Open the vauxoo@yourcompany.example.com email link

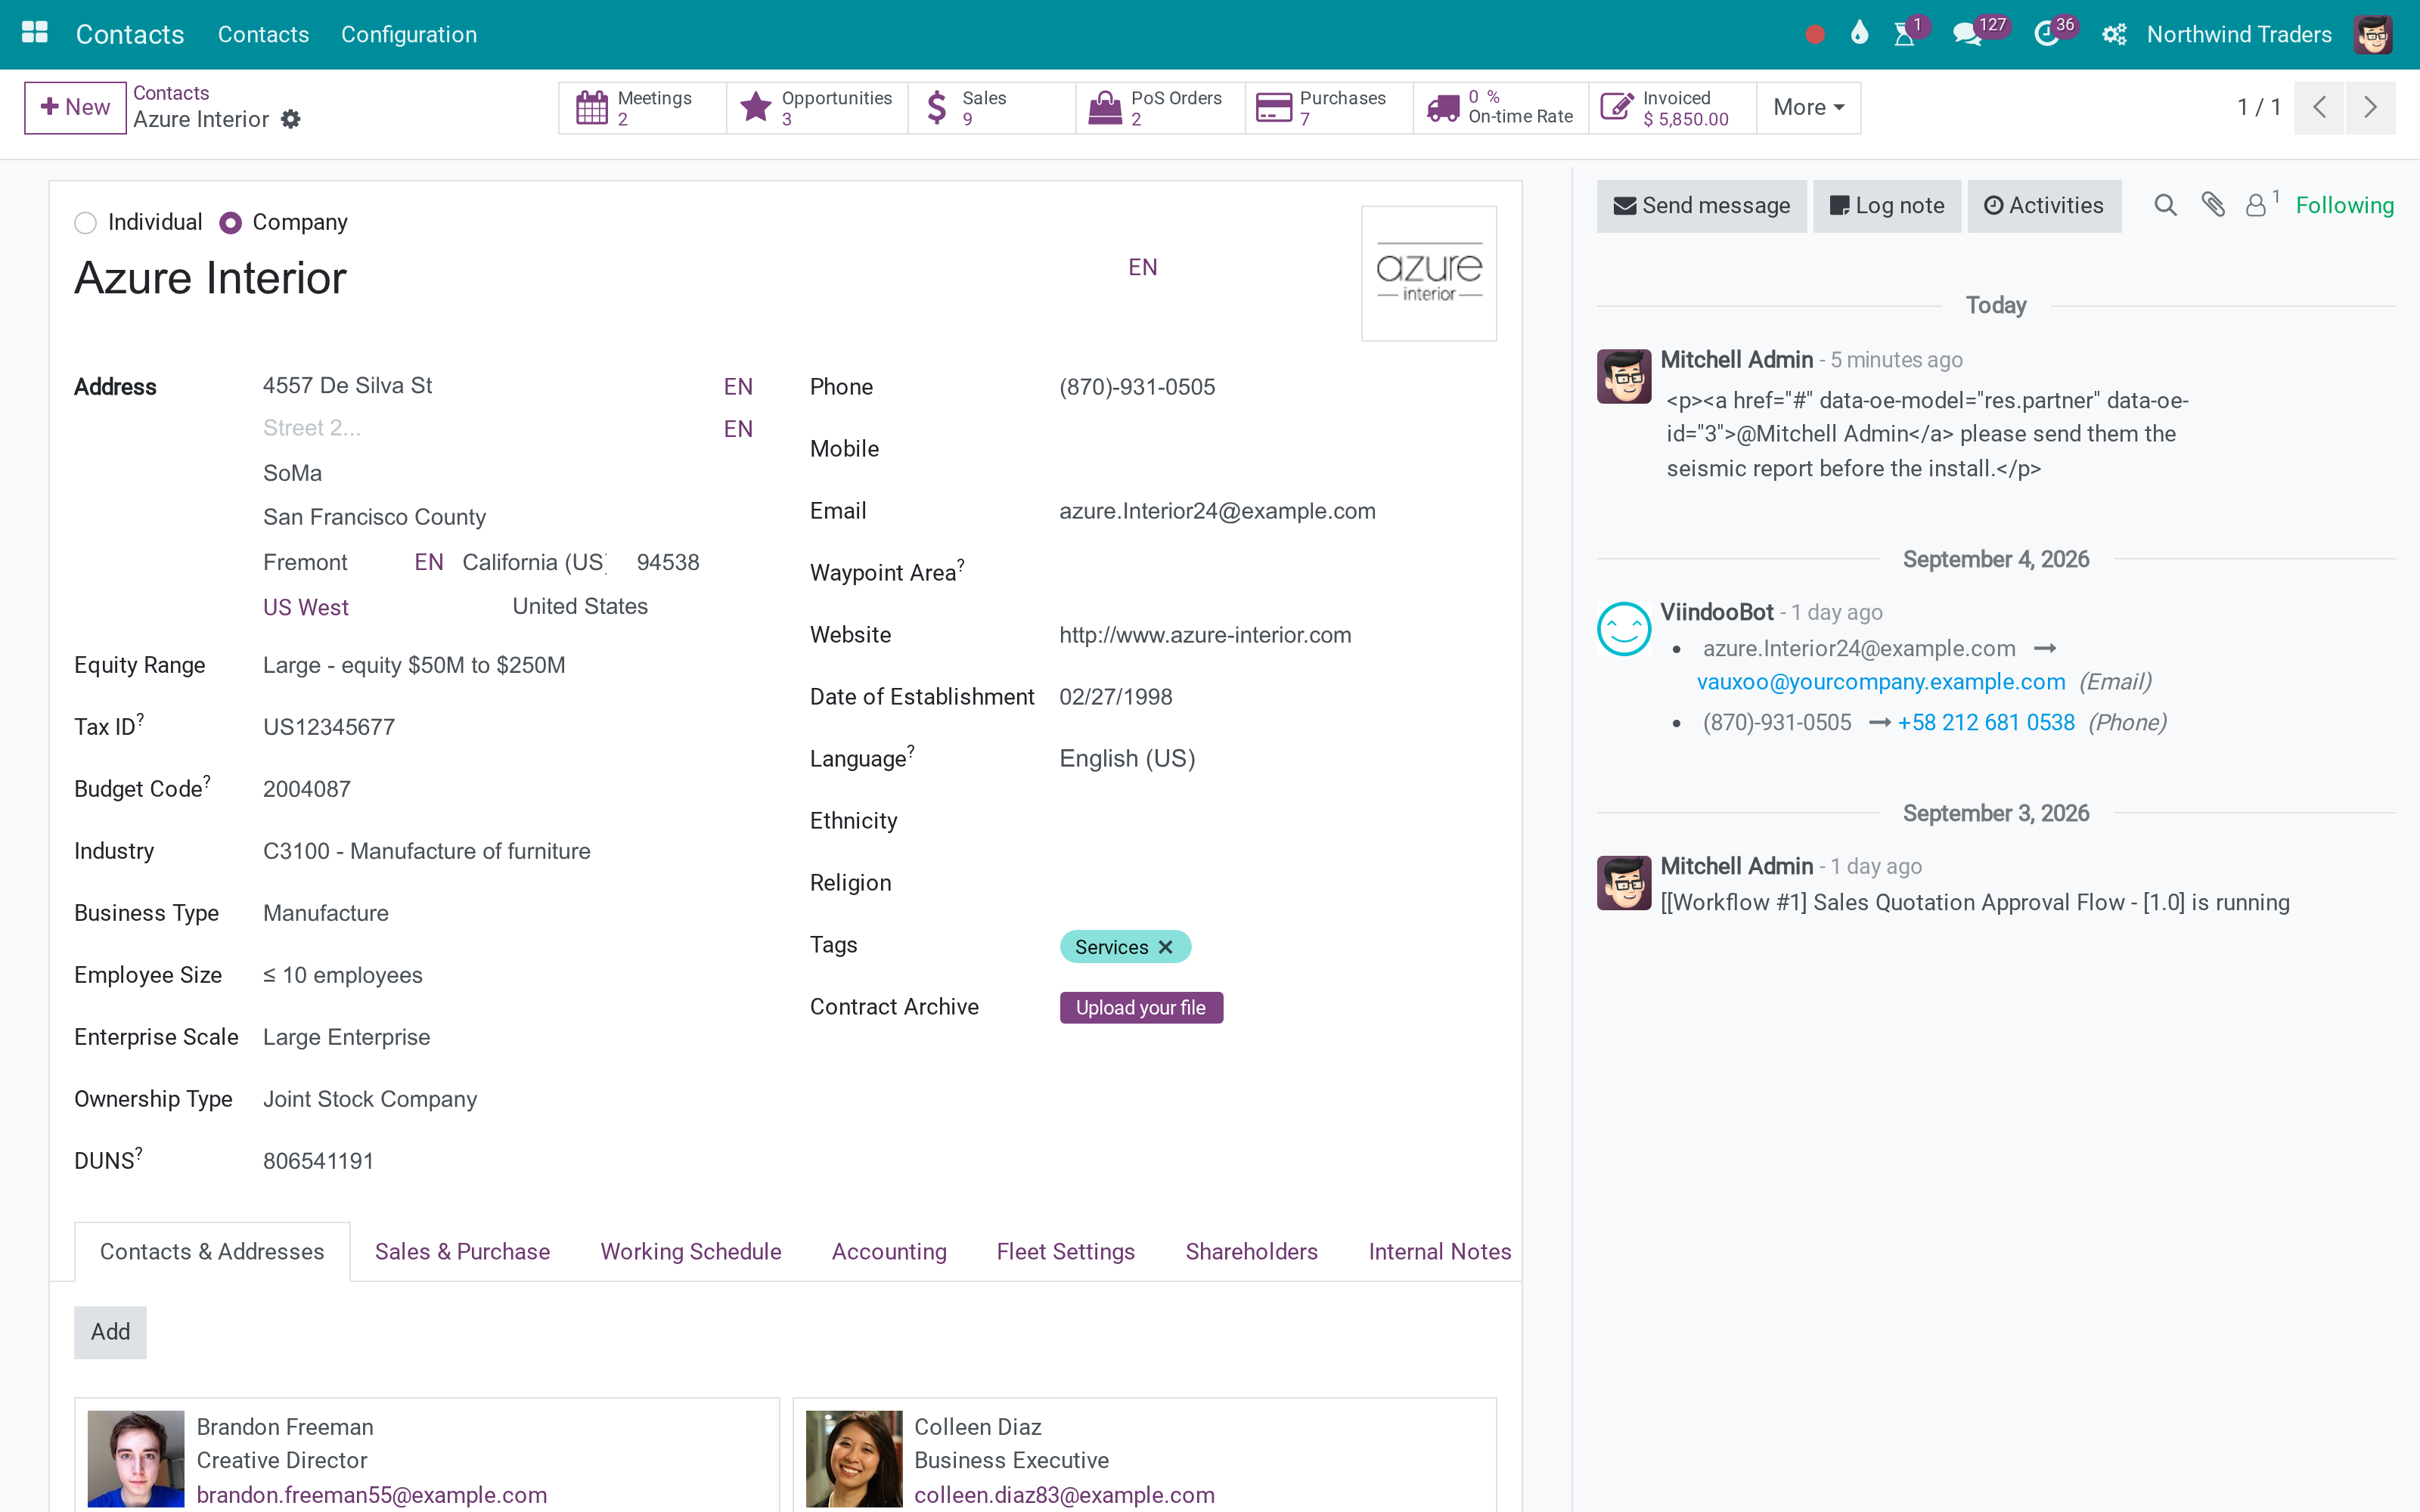click(x=1881, y=682)
